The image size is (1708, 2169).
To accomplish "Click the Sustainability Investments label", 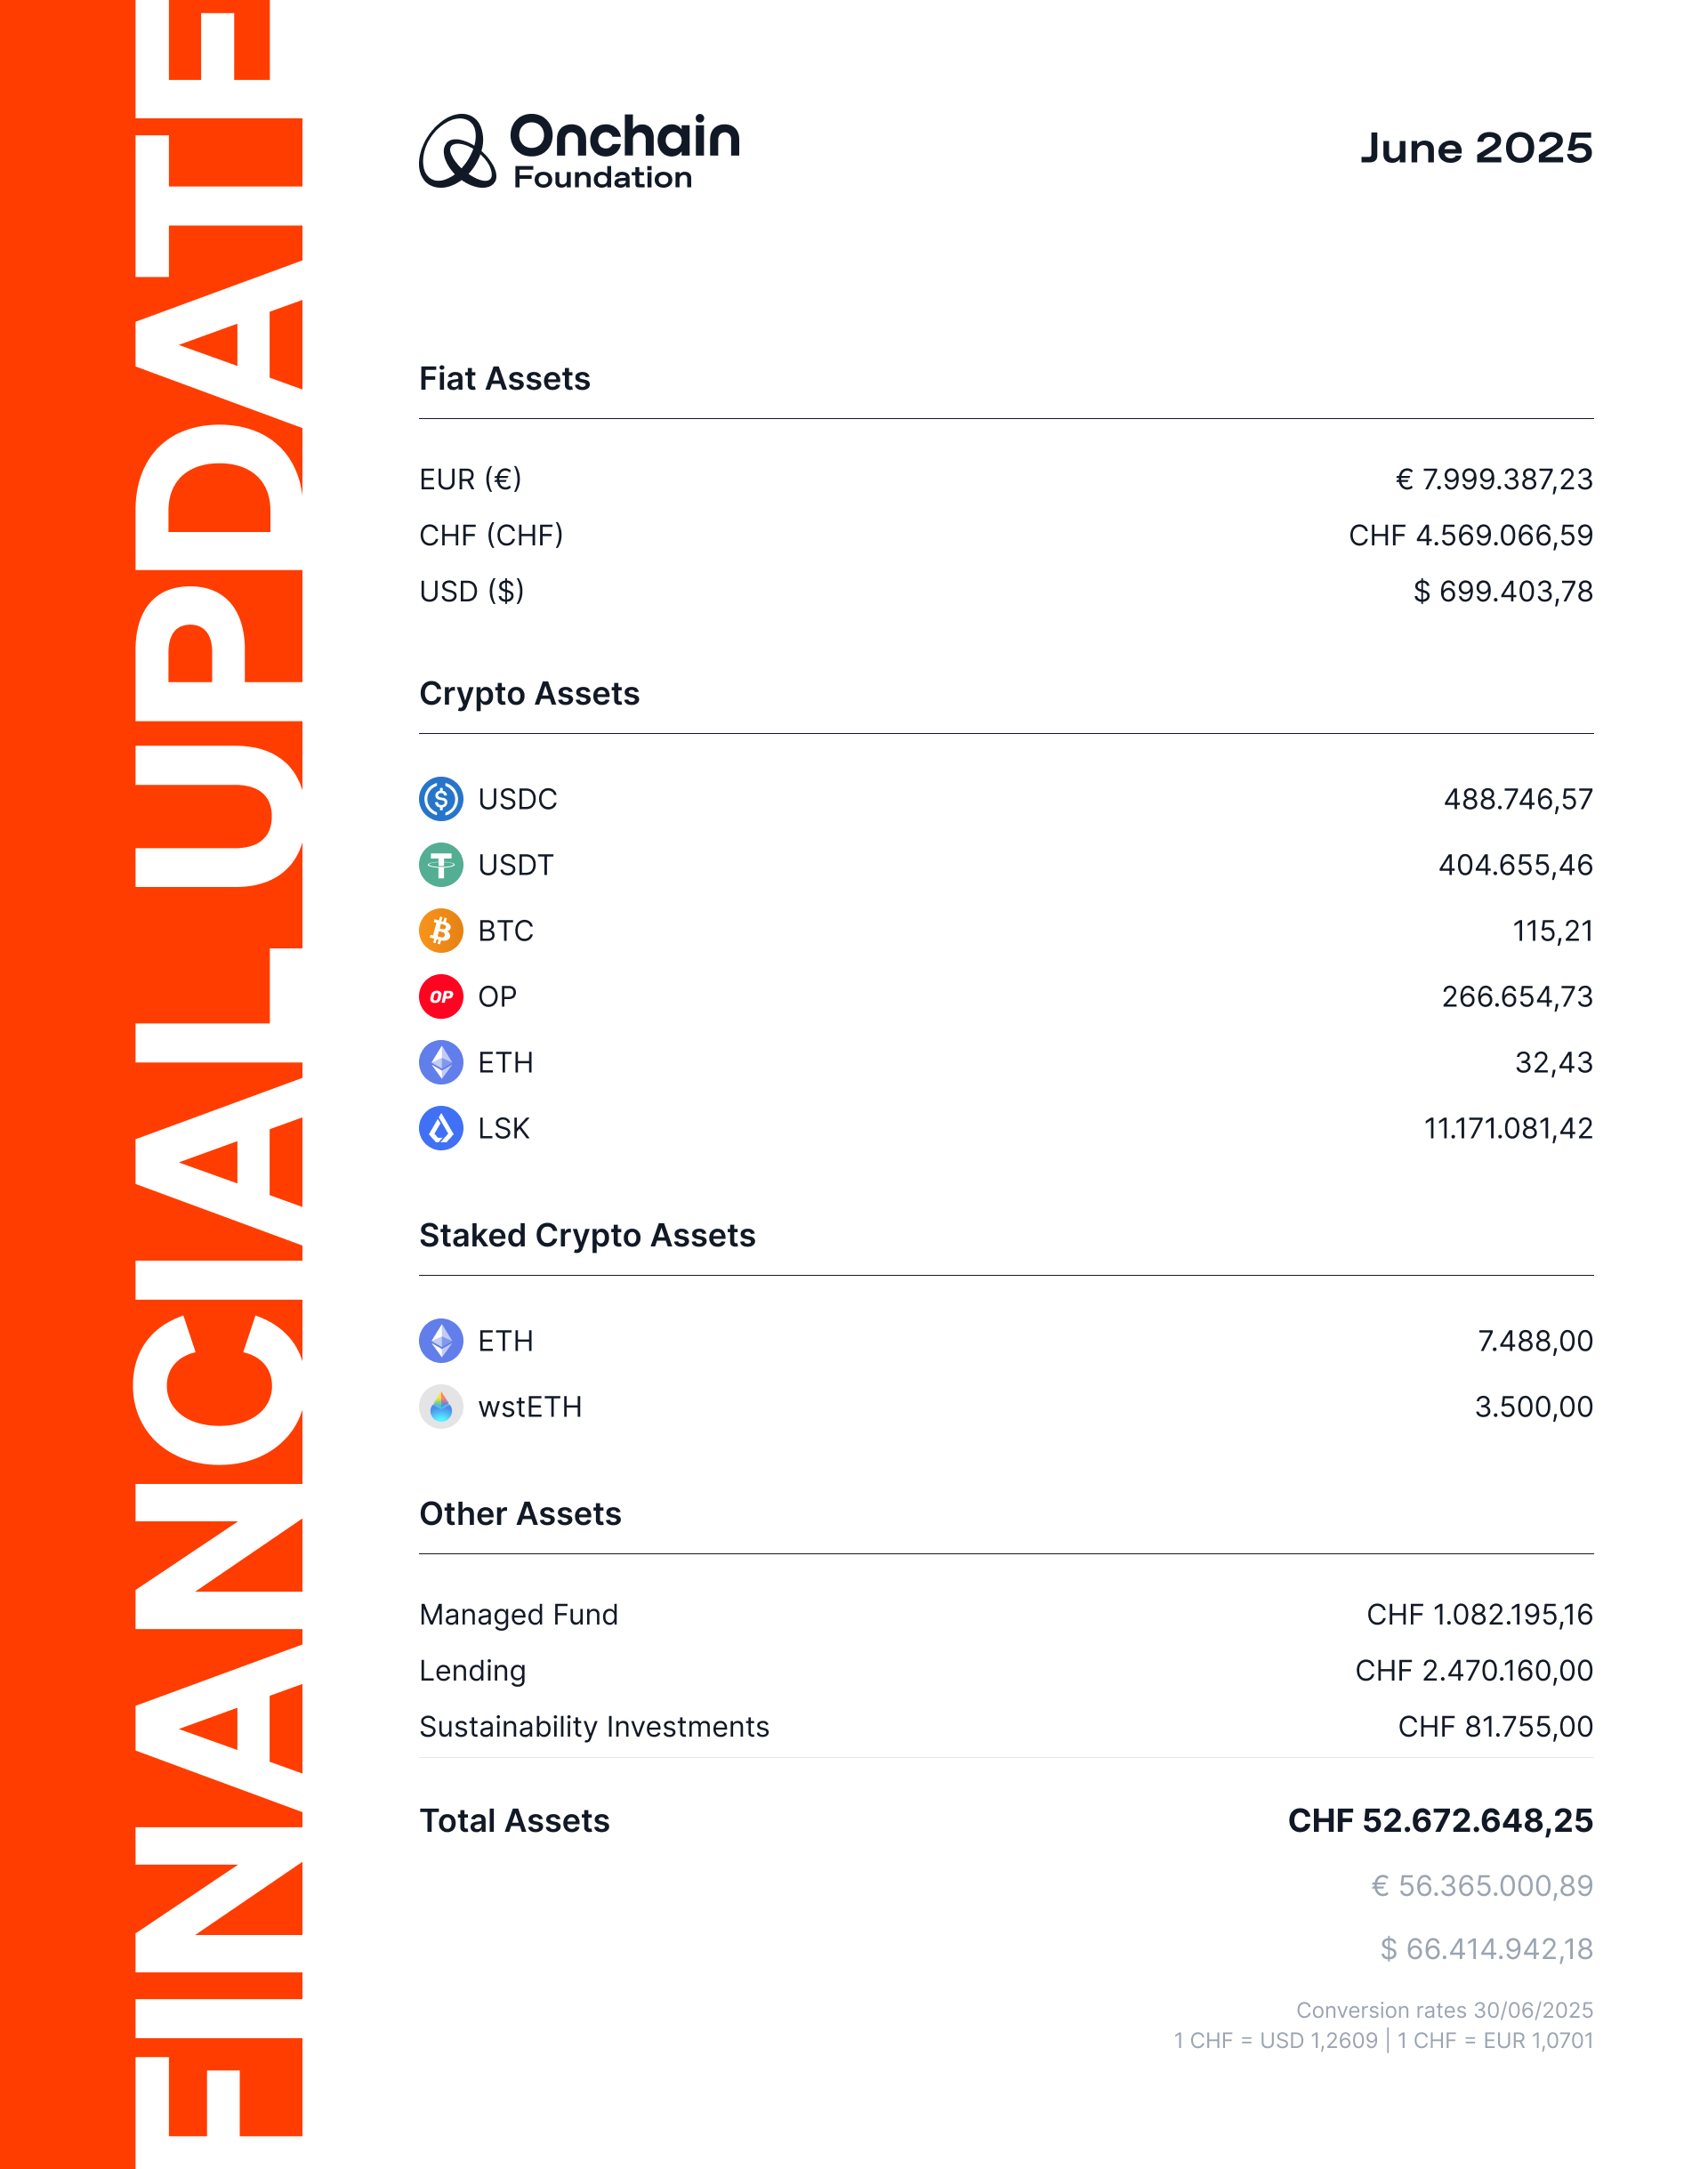I will pos(594,1727).
